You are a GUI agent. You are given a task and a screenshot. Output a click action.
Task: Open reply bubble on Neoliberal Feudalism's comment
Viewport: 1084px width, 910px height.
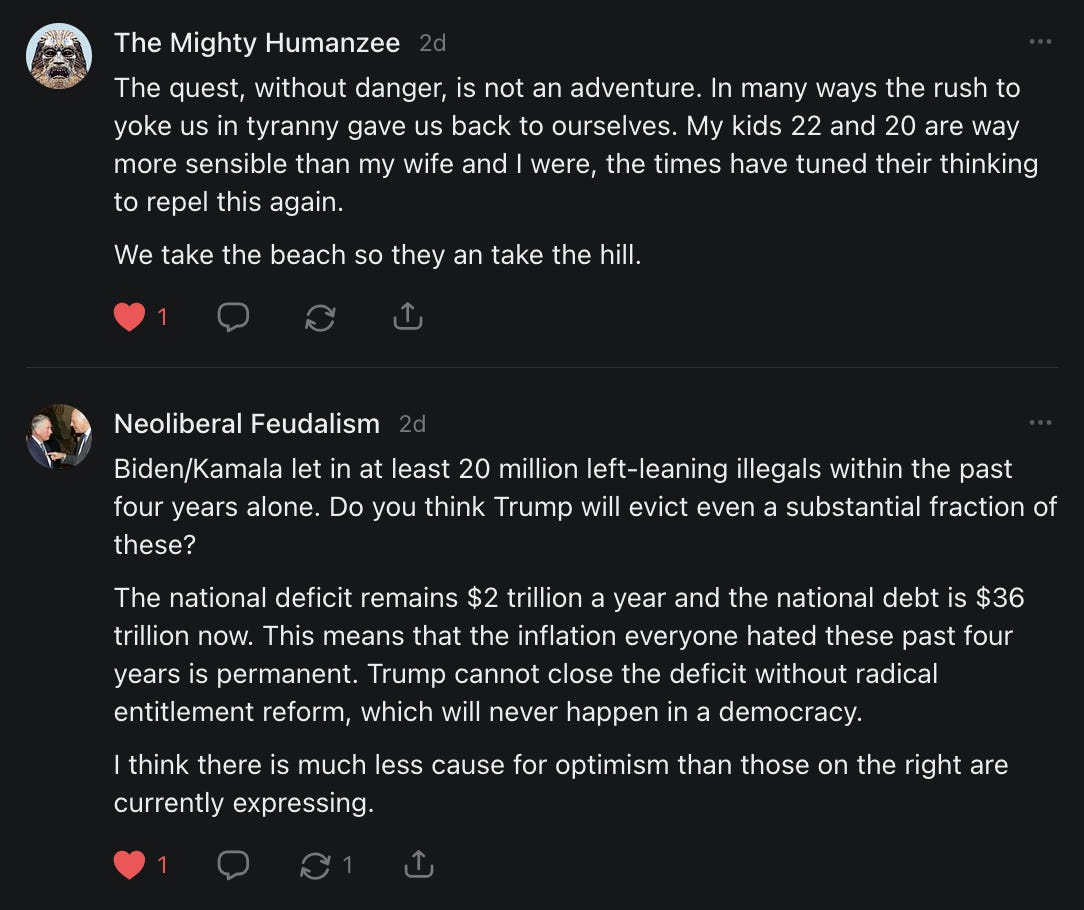(x=233, y=865)
